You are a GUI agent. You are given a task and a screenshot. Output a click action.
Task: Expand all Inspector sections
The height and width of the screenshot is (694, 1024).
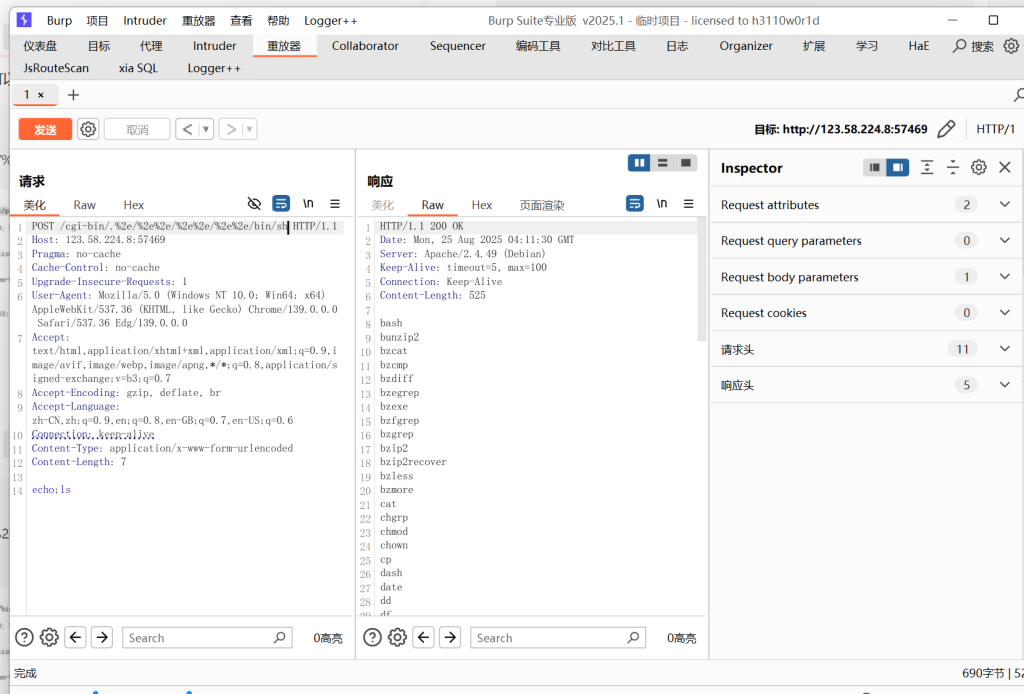(x=927, y=168)
